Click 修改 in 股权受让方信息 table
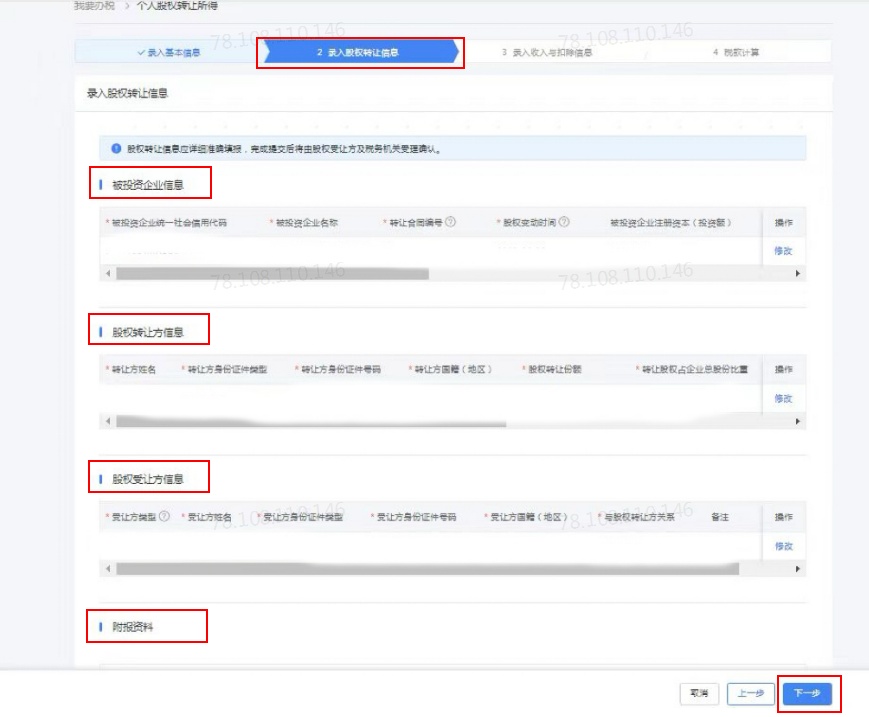The width and height of the screenshot is (869, 717). pyautogui.click(x=783, y=546)
